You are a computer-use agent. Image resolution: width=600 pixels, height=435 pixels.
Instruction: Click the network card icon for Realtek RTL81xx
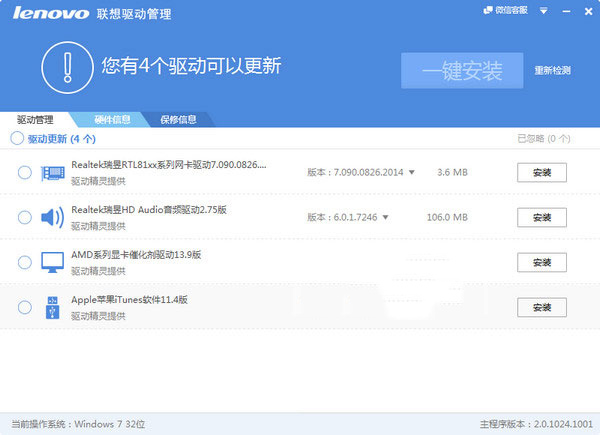(52, 173)
